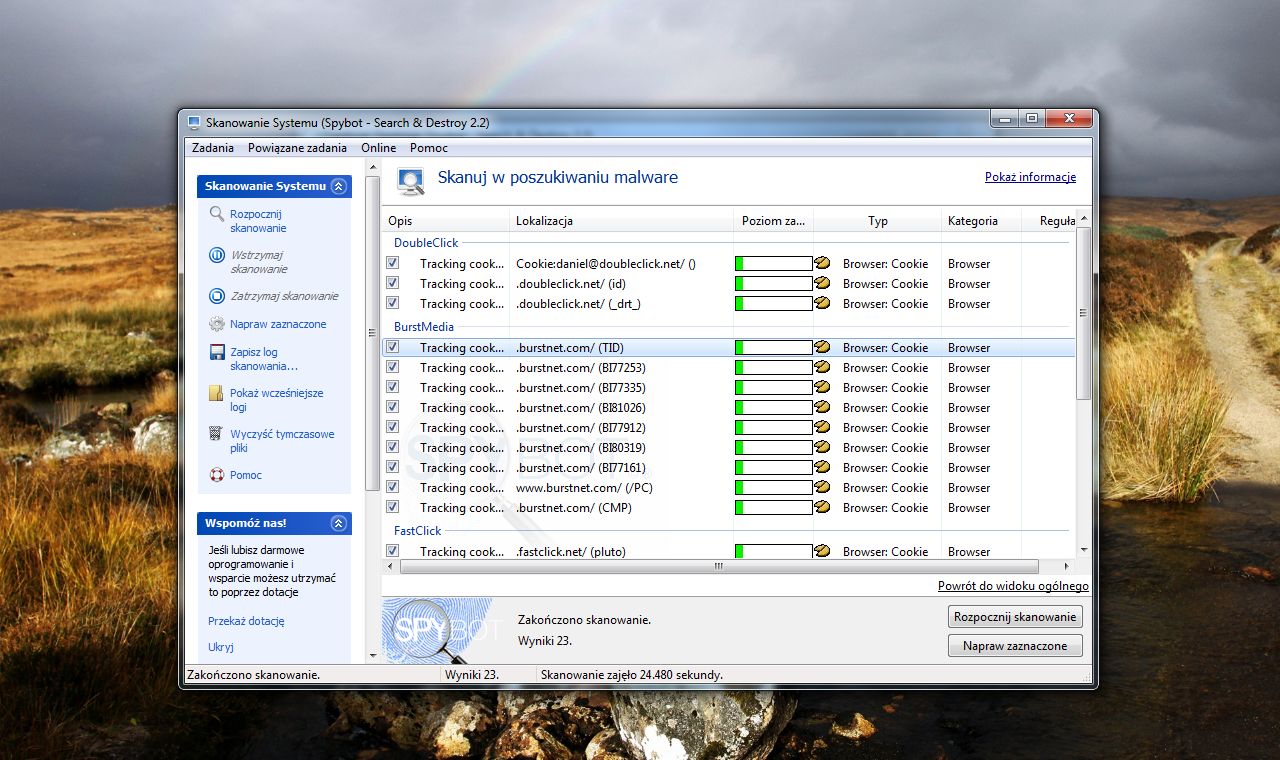The image size is (1280, 760).
Task: Click the magnifier icon beside Rozpocznij skanowanie
Action: click(217, 214)
